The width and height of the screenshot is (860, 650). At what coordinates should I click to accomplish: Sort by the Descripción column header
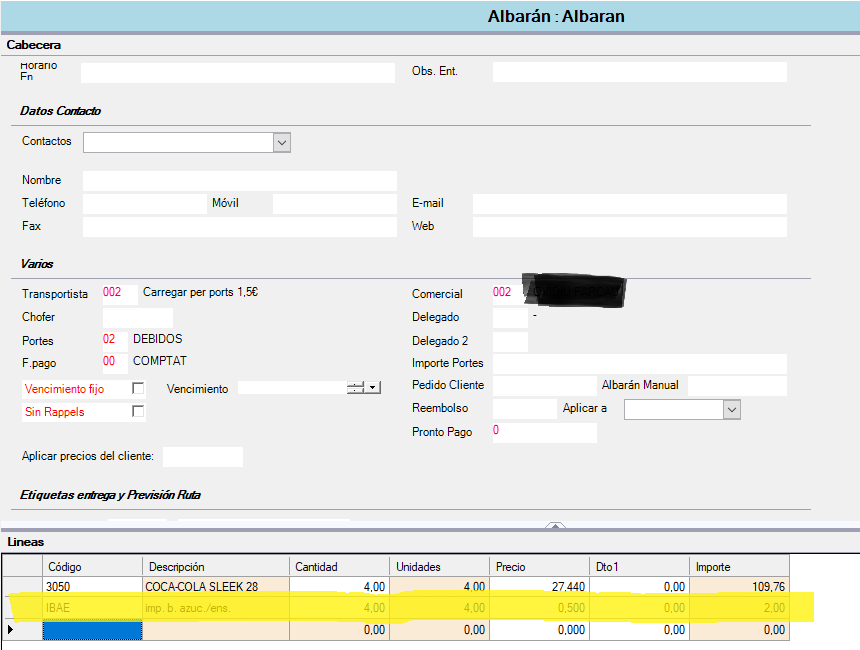[x=216, y=566]
